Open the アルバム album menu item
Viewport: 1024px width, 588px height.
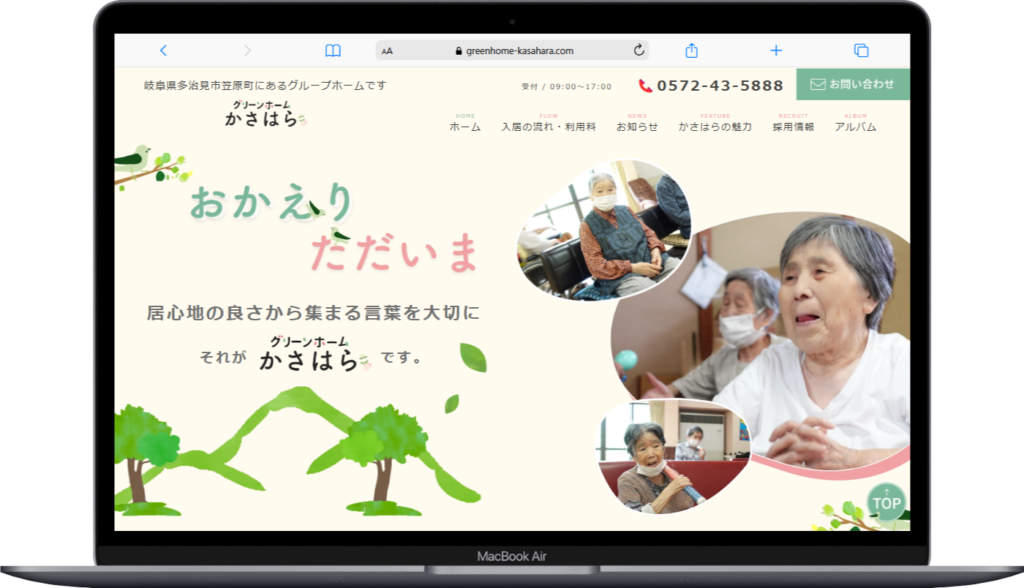(x=856, y=123)
